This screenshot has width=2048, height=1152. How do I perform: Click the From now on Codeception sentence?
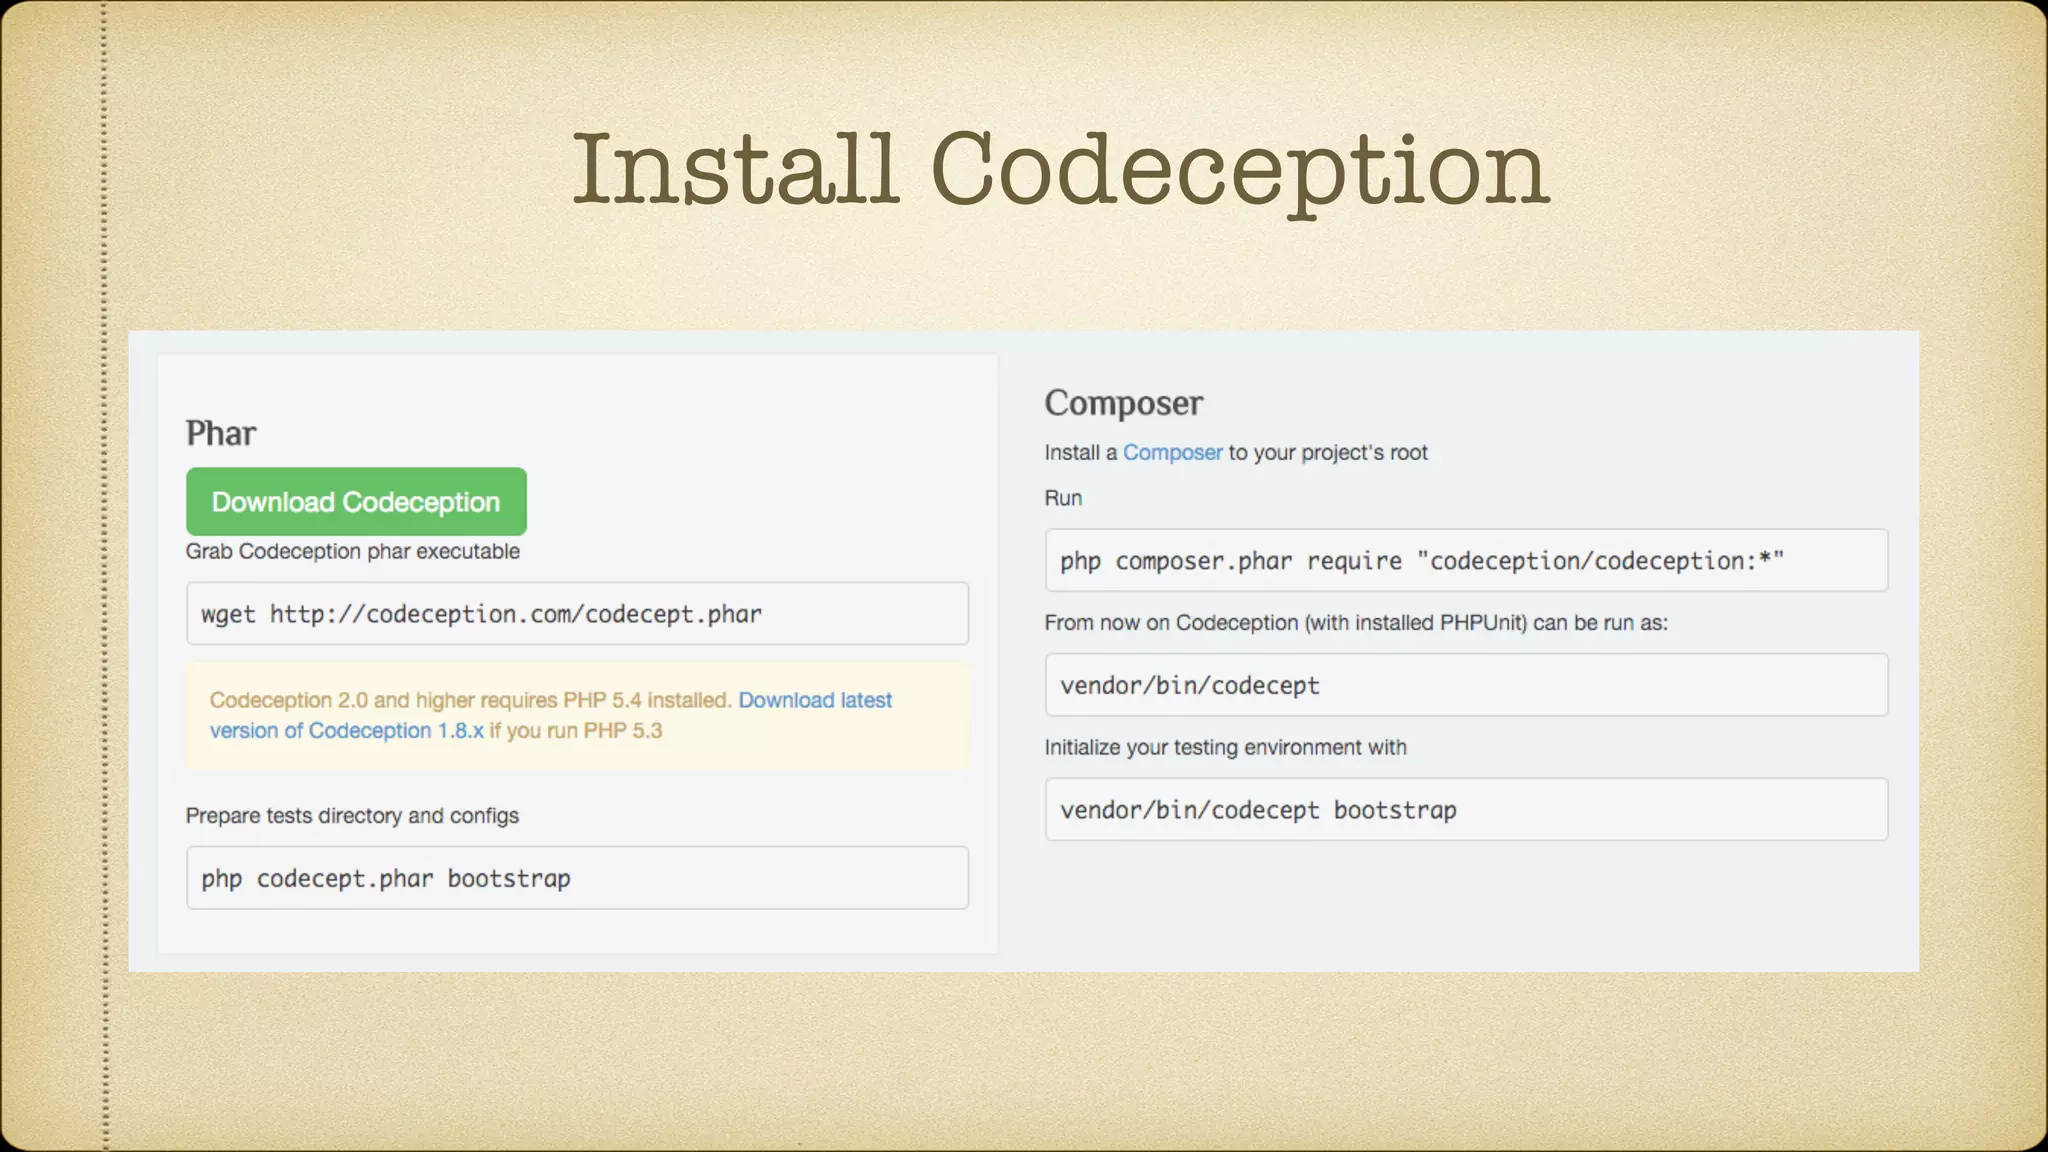pyautogui.click(x=1355, y=622)
